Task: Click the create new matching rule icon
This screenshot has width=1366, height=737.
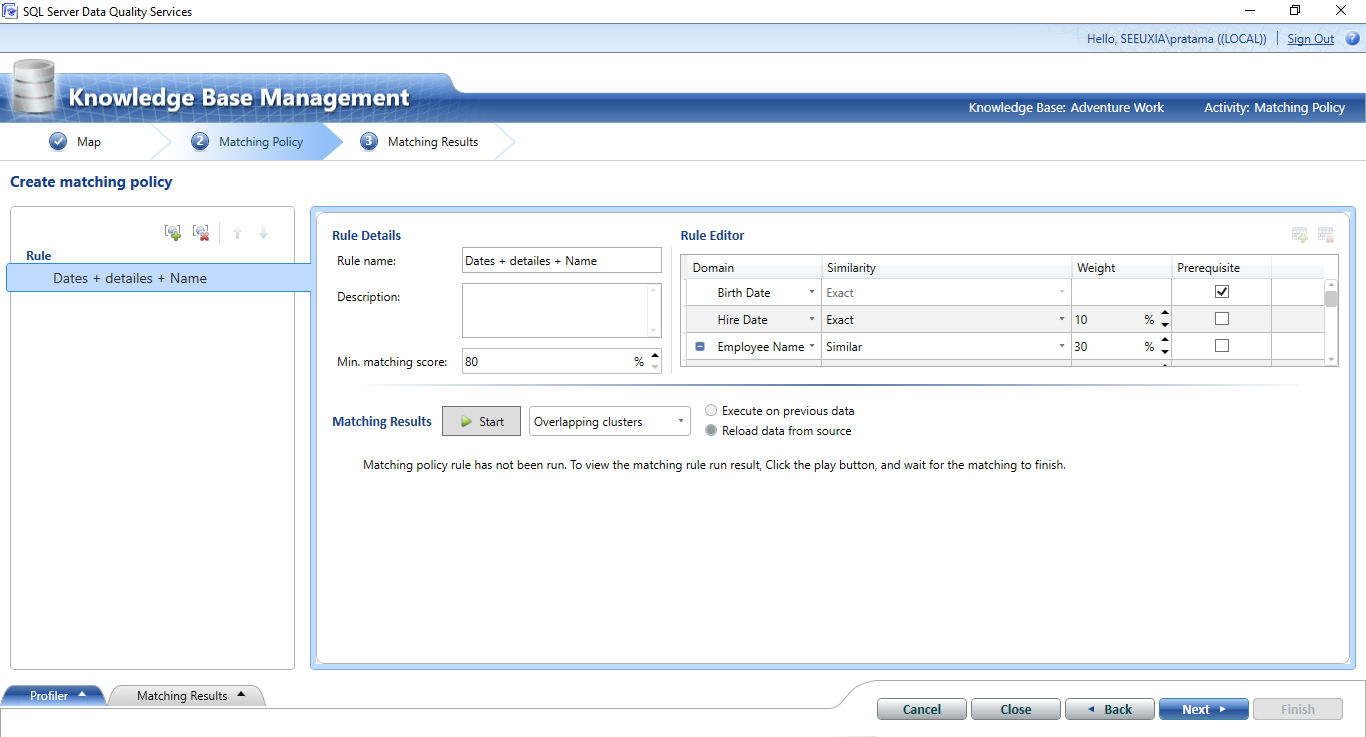Action: coord(173,233)
